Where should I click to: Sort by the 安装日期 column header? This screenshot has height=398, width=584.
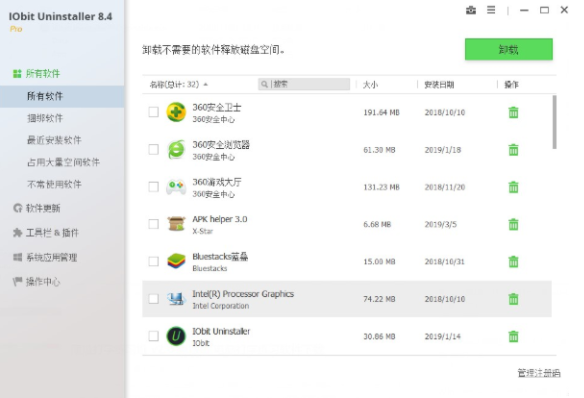click(x=439, y=85)
